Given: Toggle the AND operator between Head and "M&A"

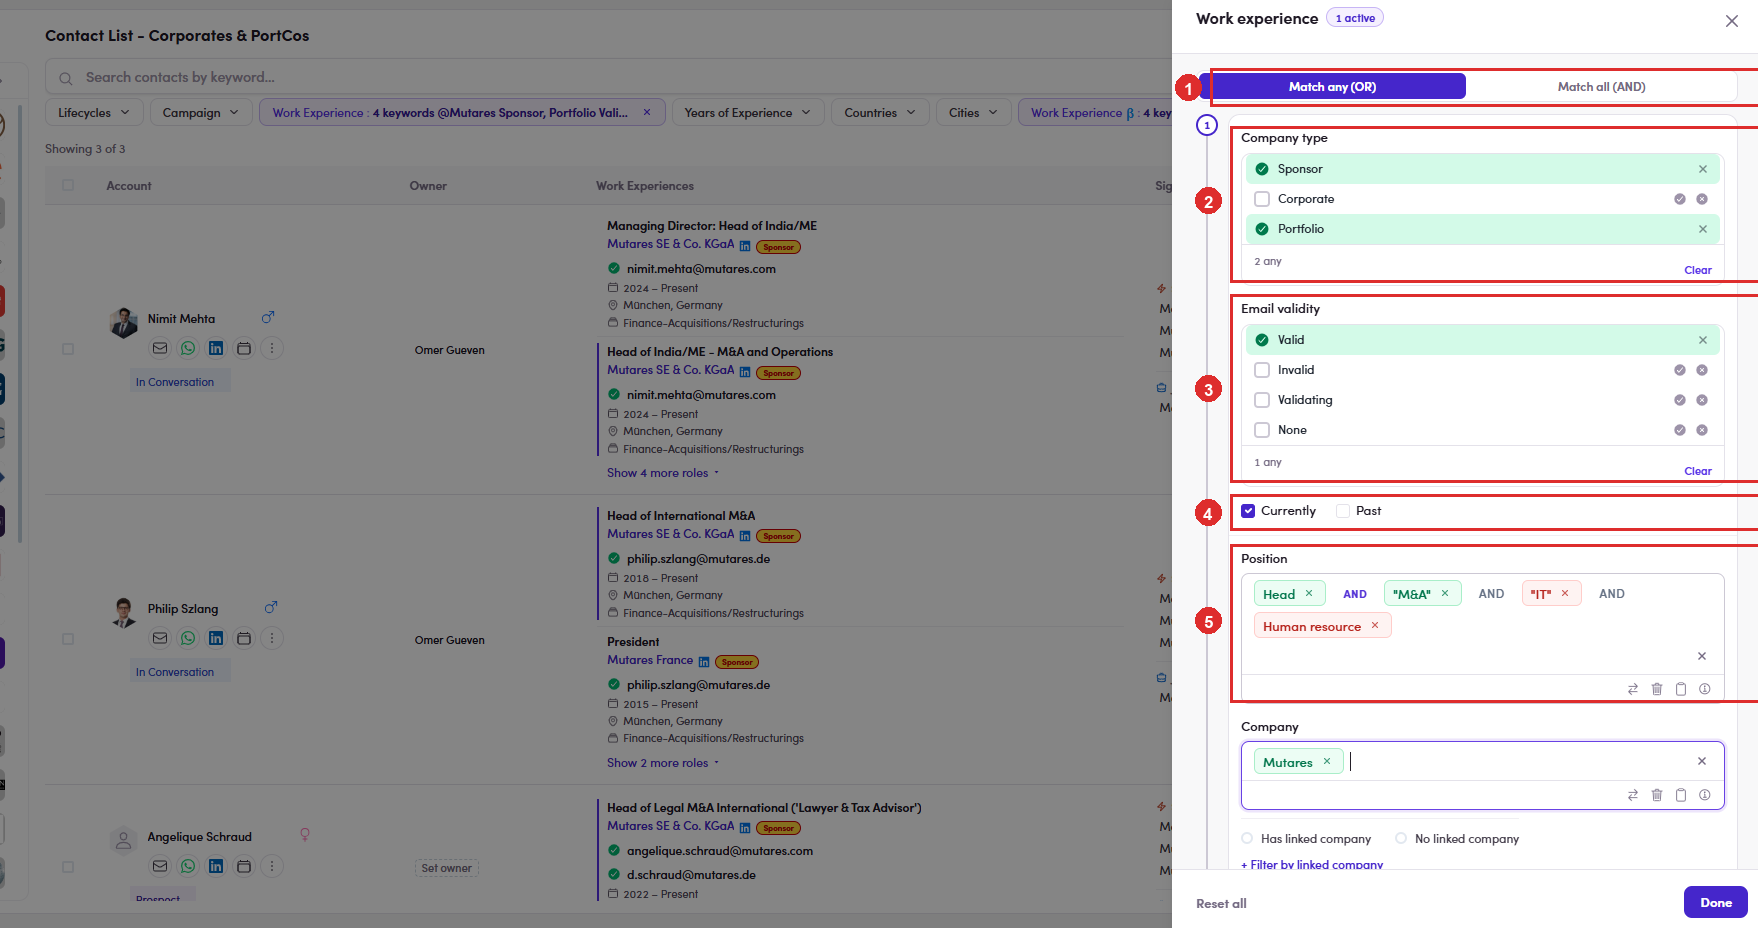Looking at the screenshot, I should click(1355, 594).
